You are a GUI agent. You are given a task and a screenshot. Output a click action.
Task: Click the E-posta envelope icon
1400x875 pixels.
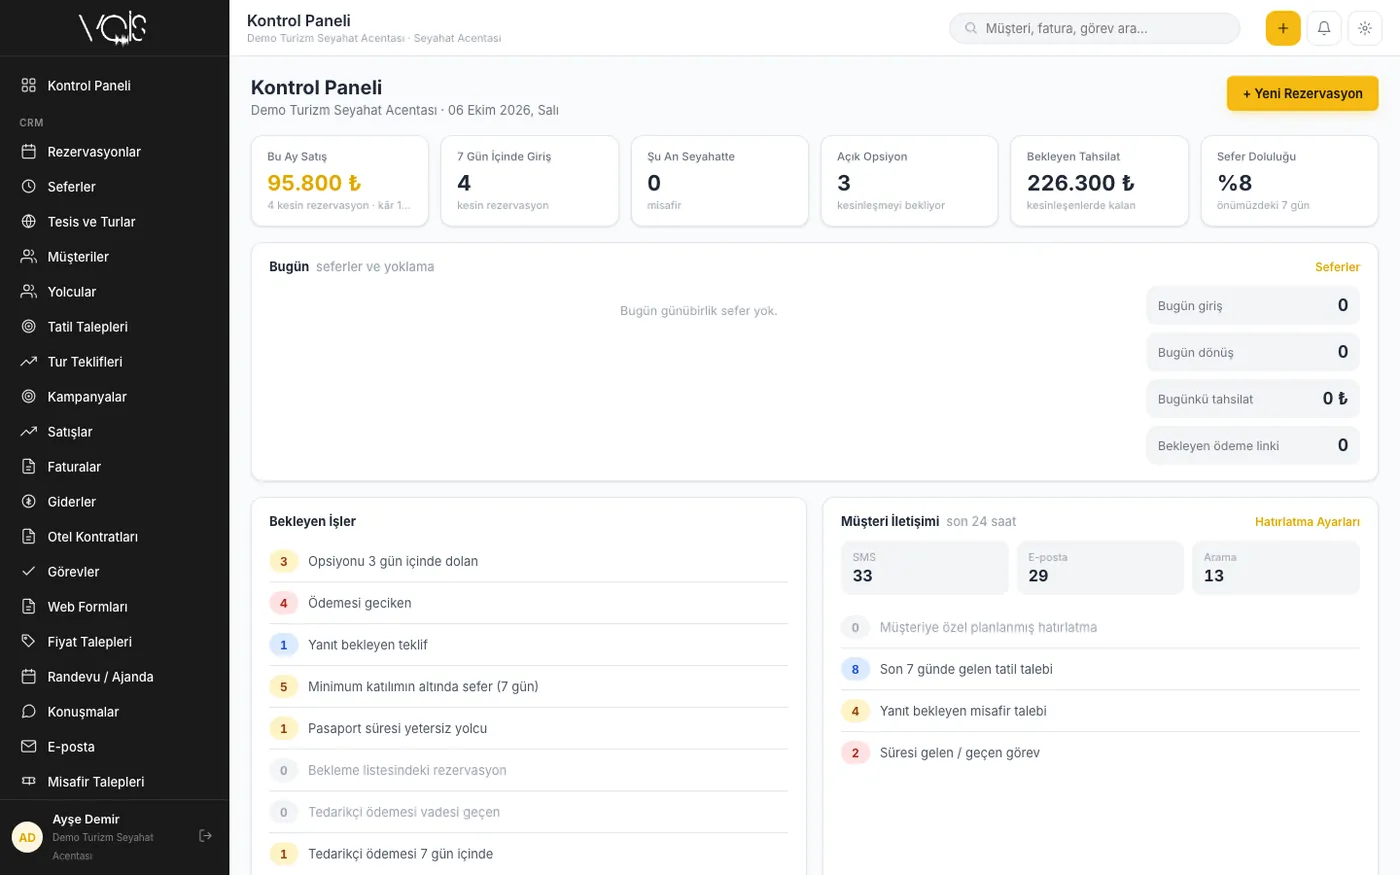(29, 747)
